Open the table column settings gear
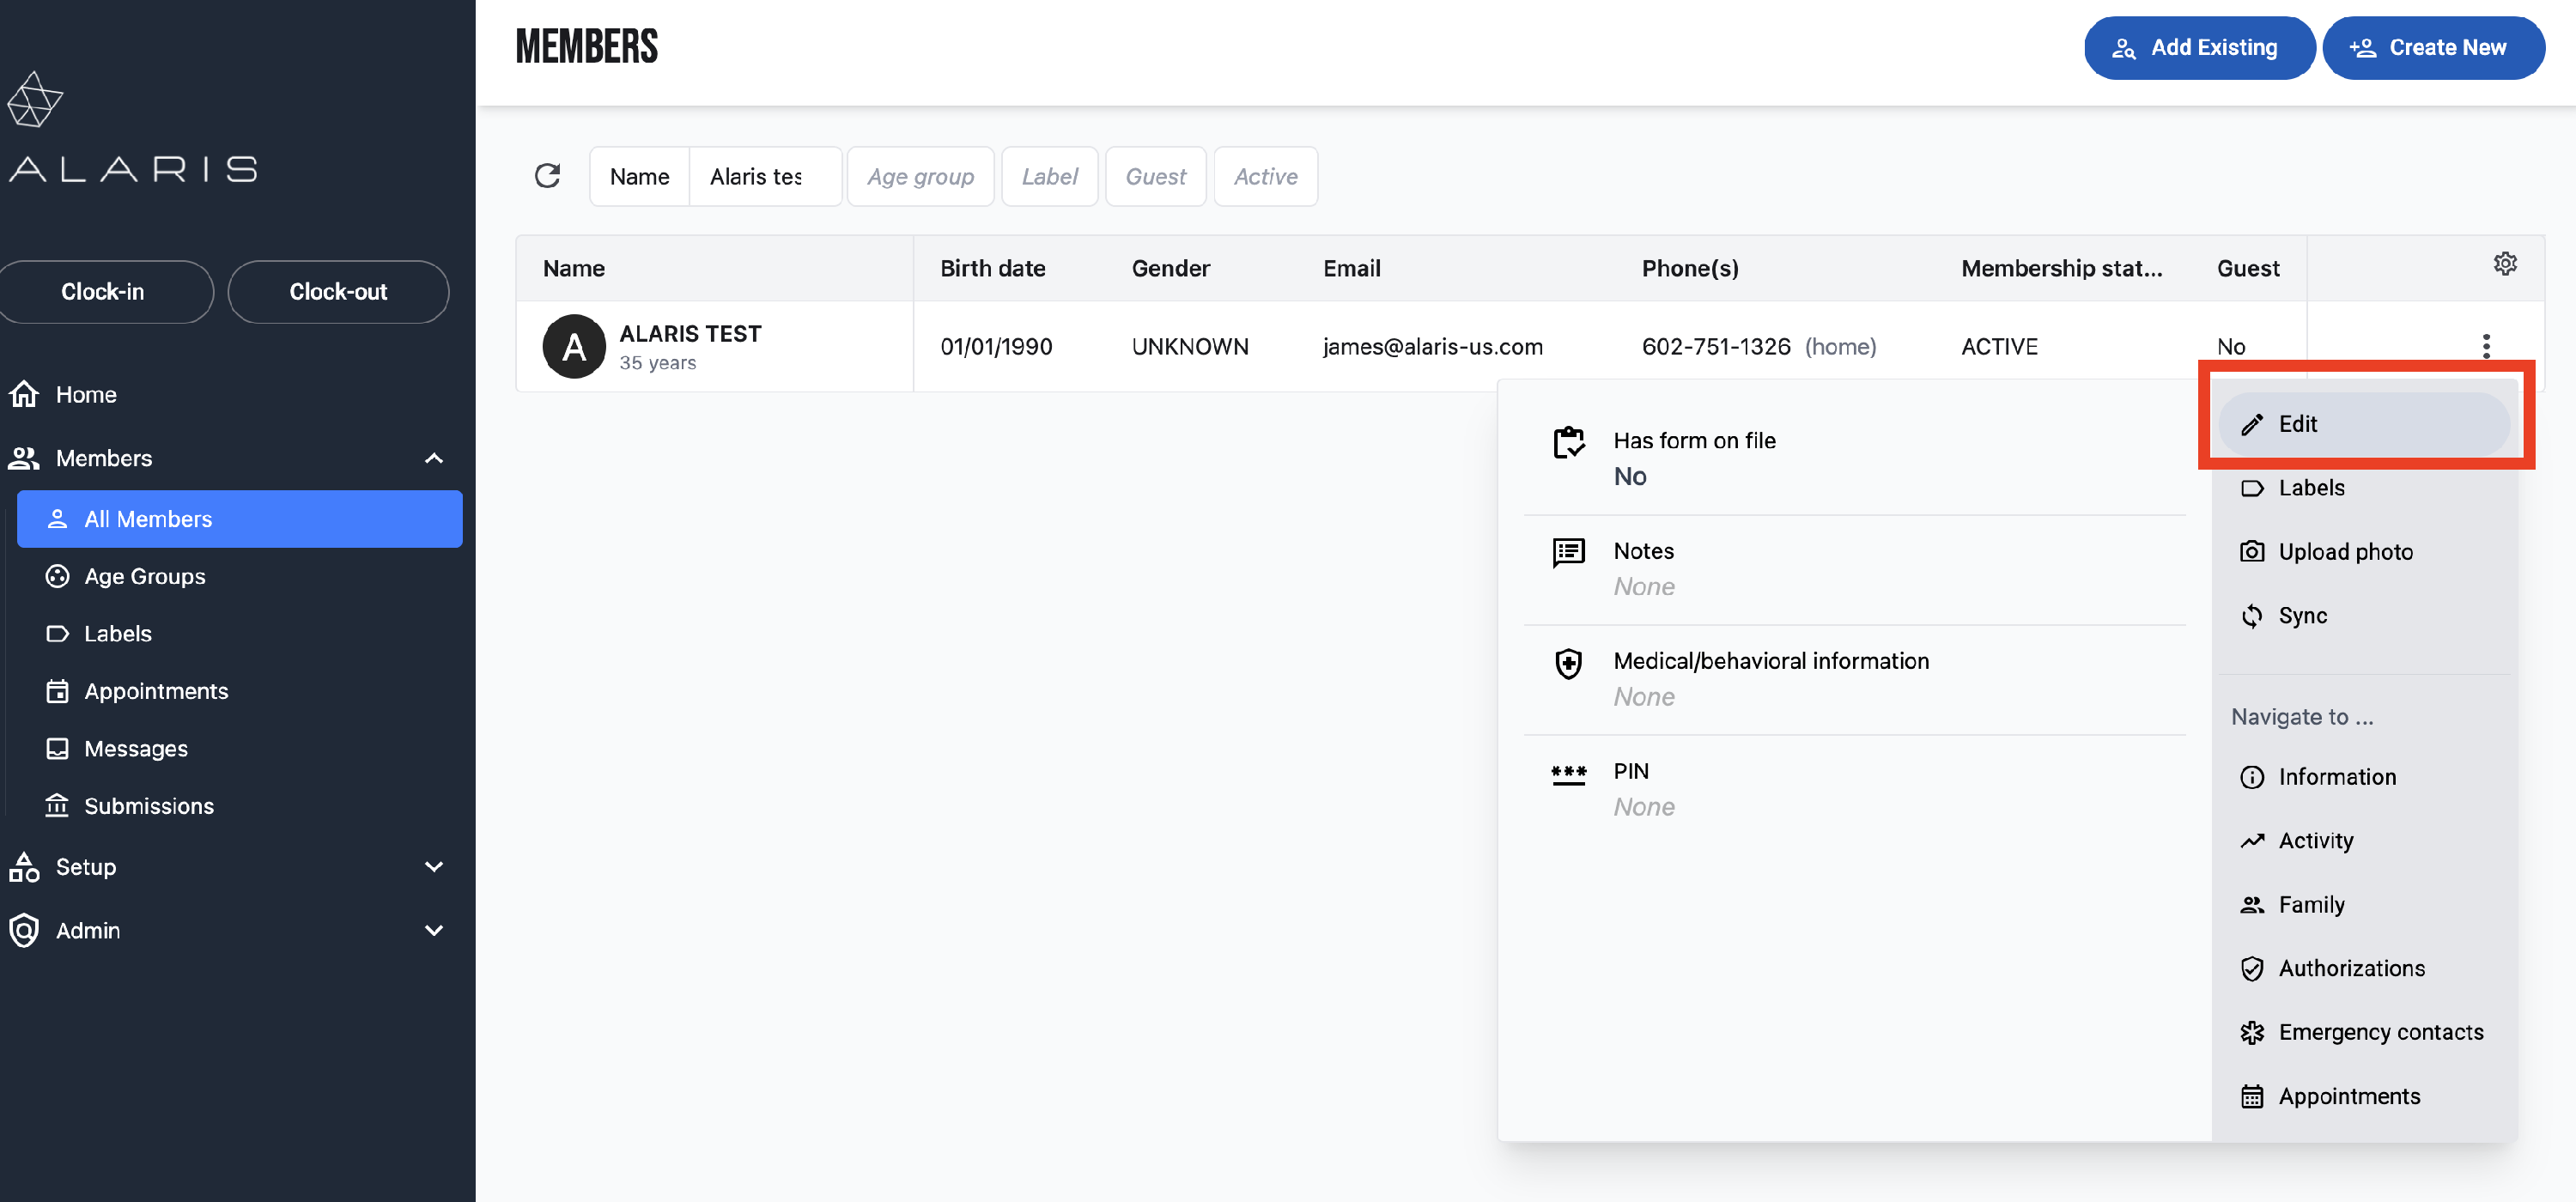Screen dimensions: 2576x1202 (x=2504, y=263)
